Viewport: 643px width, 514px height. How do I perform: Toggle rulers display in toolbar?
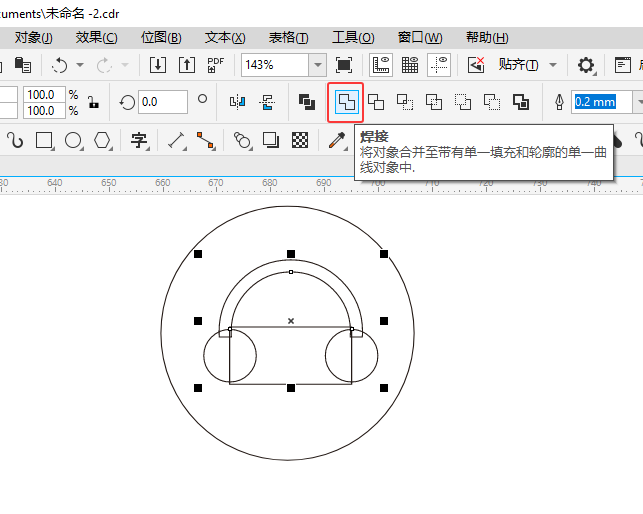(380, 65)
